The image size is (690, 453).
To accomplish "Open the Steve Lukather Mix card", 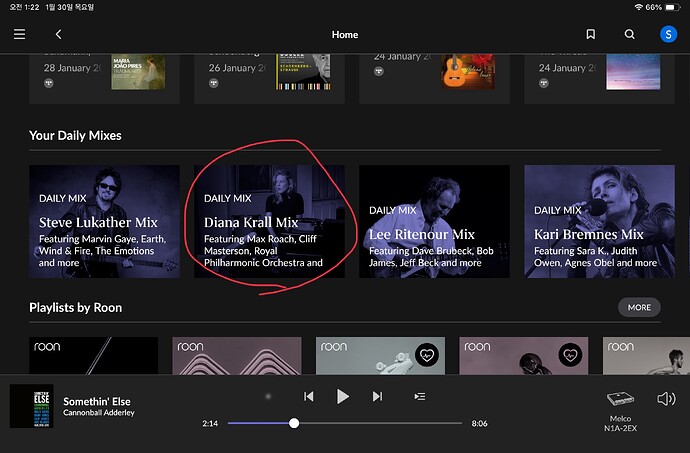I will click(x=104, y=221).
